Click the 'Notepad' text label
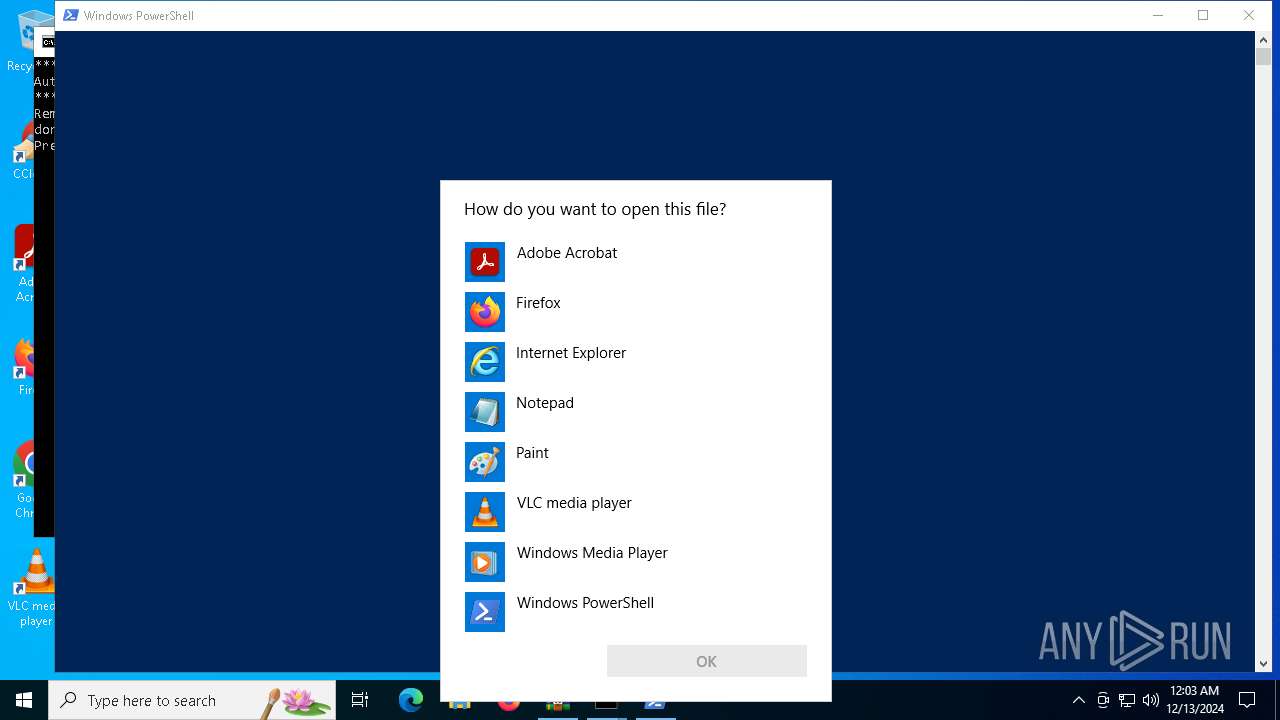 click(x=545, y=403)
